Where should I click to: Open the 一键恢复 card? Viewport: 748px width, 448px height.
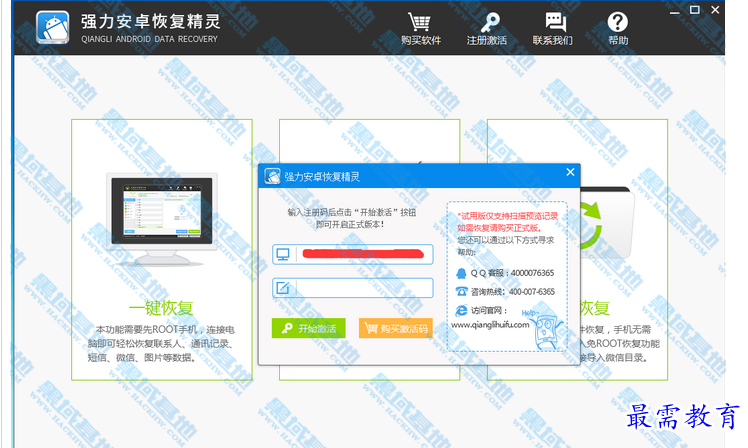[x=162, y=250]
